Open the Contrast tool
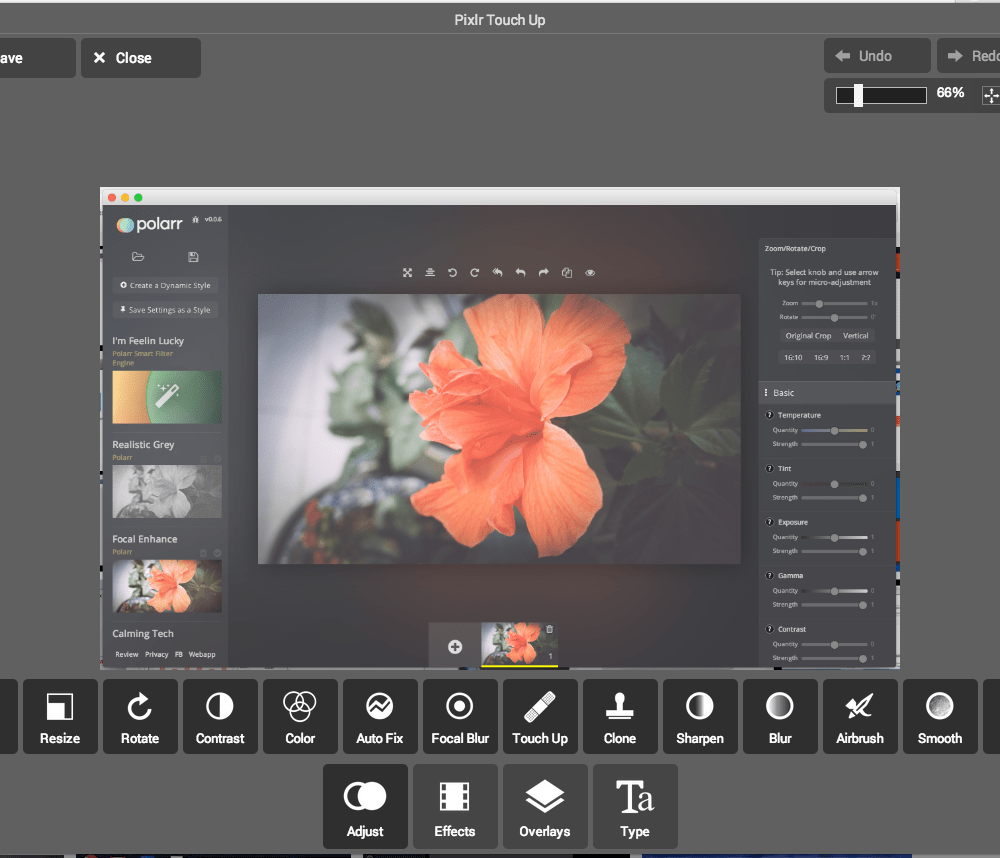The width and height of the screenshot is (1000, 858). (x=220, y=716)
